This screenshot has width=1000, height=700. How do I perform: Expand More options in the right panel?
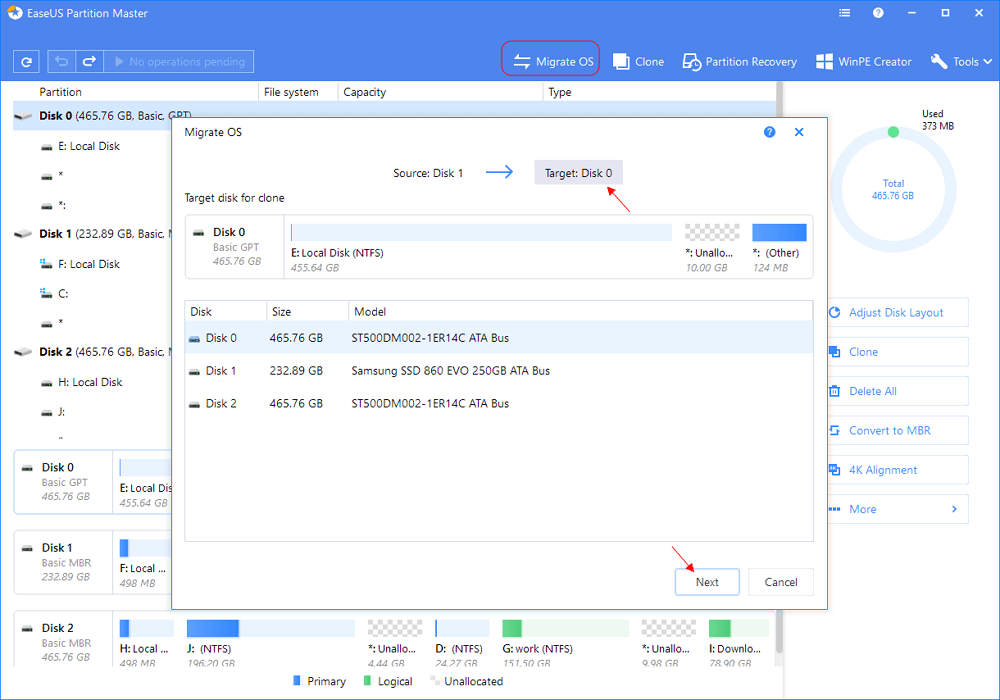click(x=897, y=508)
